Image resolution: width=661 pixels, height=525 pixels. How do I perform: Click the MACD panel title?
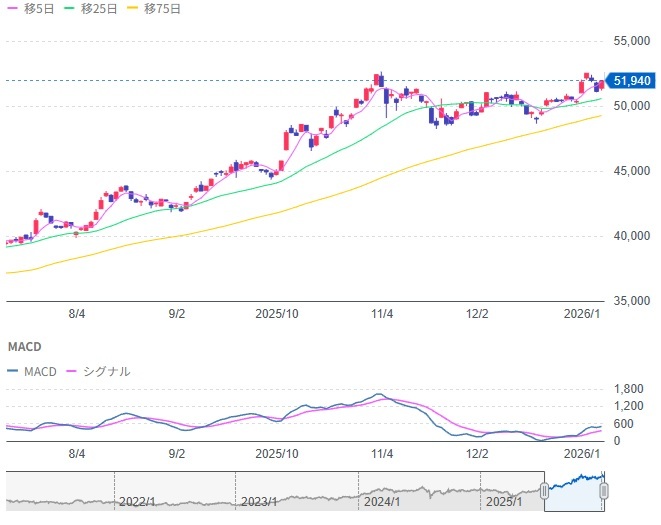(23, 347)
